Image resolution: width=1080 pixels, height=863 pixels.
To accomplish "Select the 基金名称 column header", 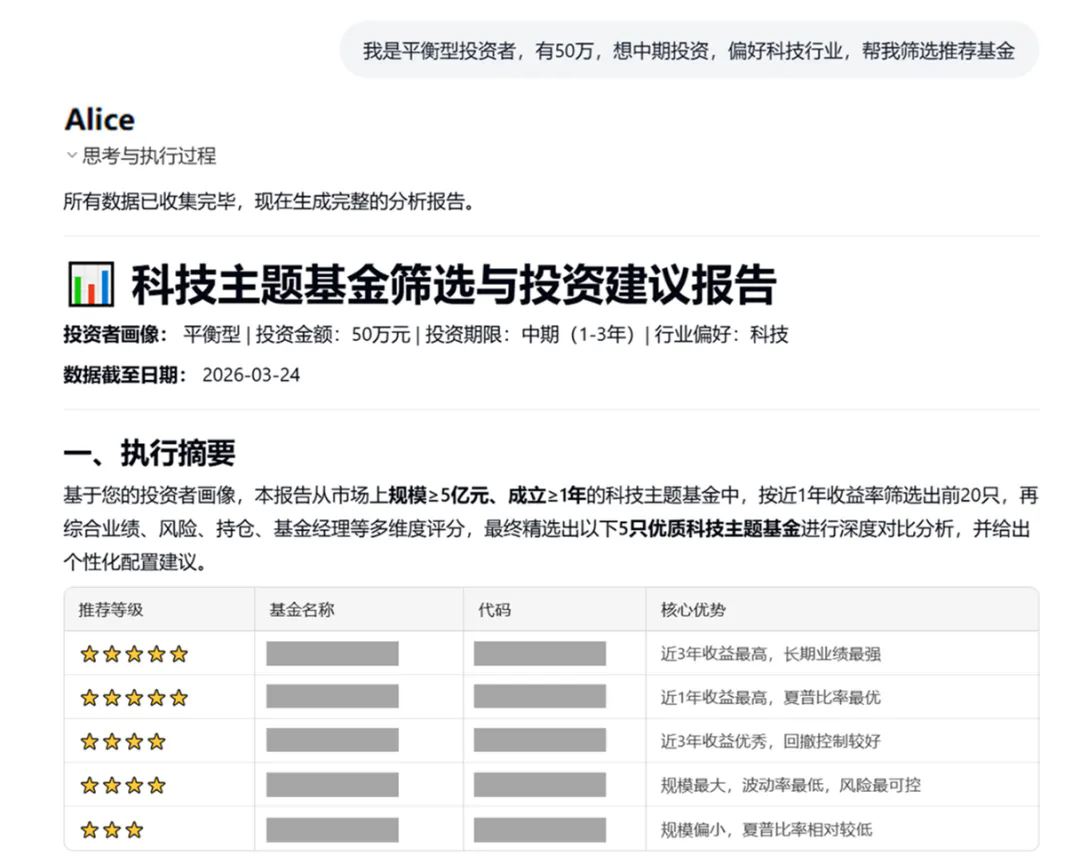I will [302, 609].
